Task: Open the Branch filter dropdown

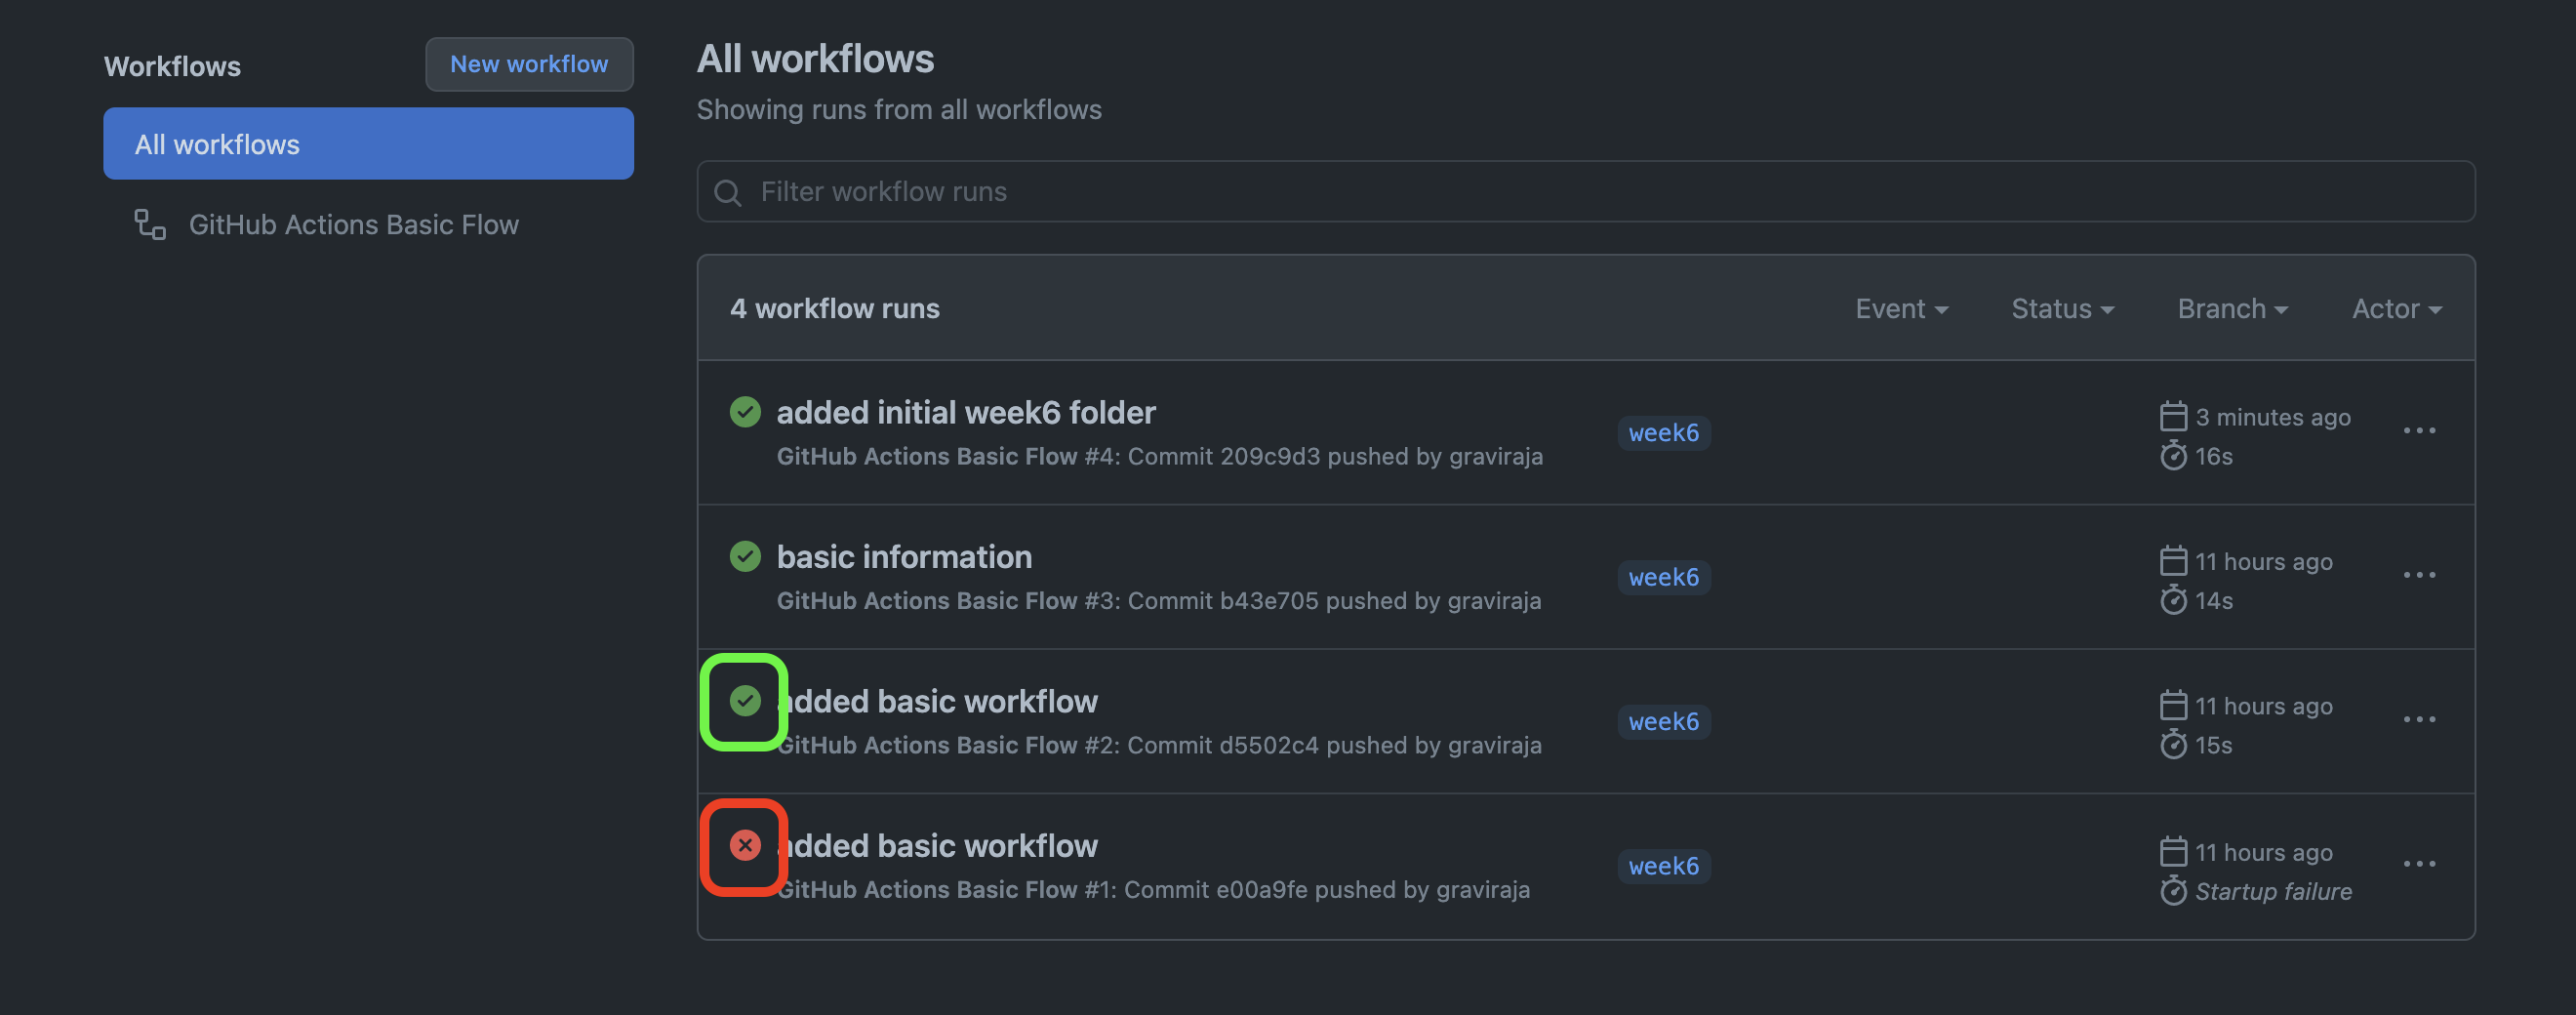Action: point(2232,309)
